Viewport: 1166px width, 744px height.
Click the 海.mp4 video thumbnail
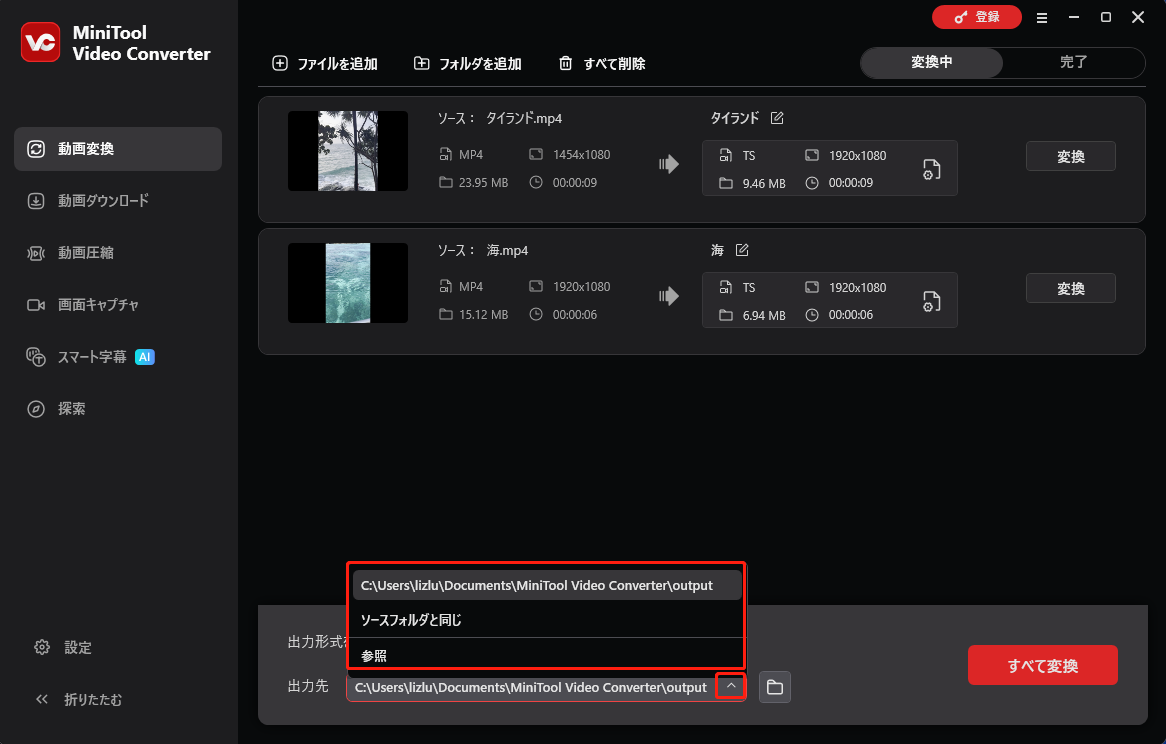347,283
